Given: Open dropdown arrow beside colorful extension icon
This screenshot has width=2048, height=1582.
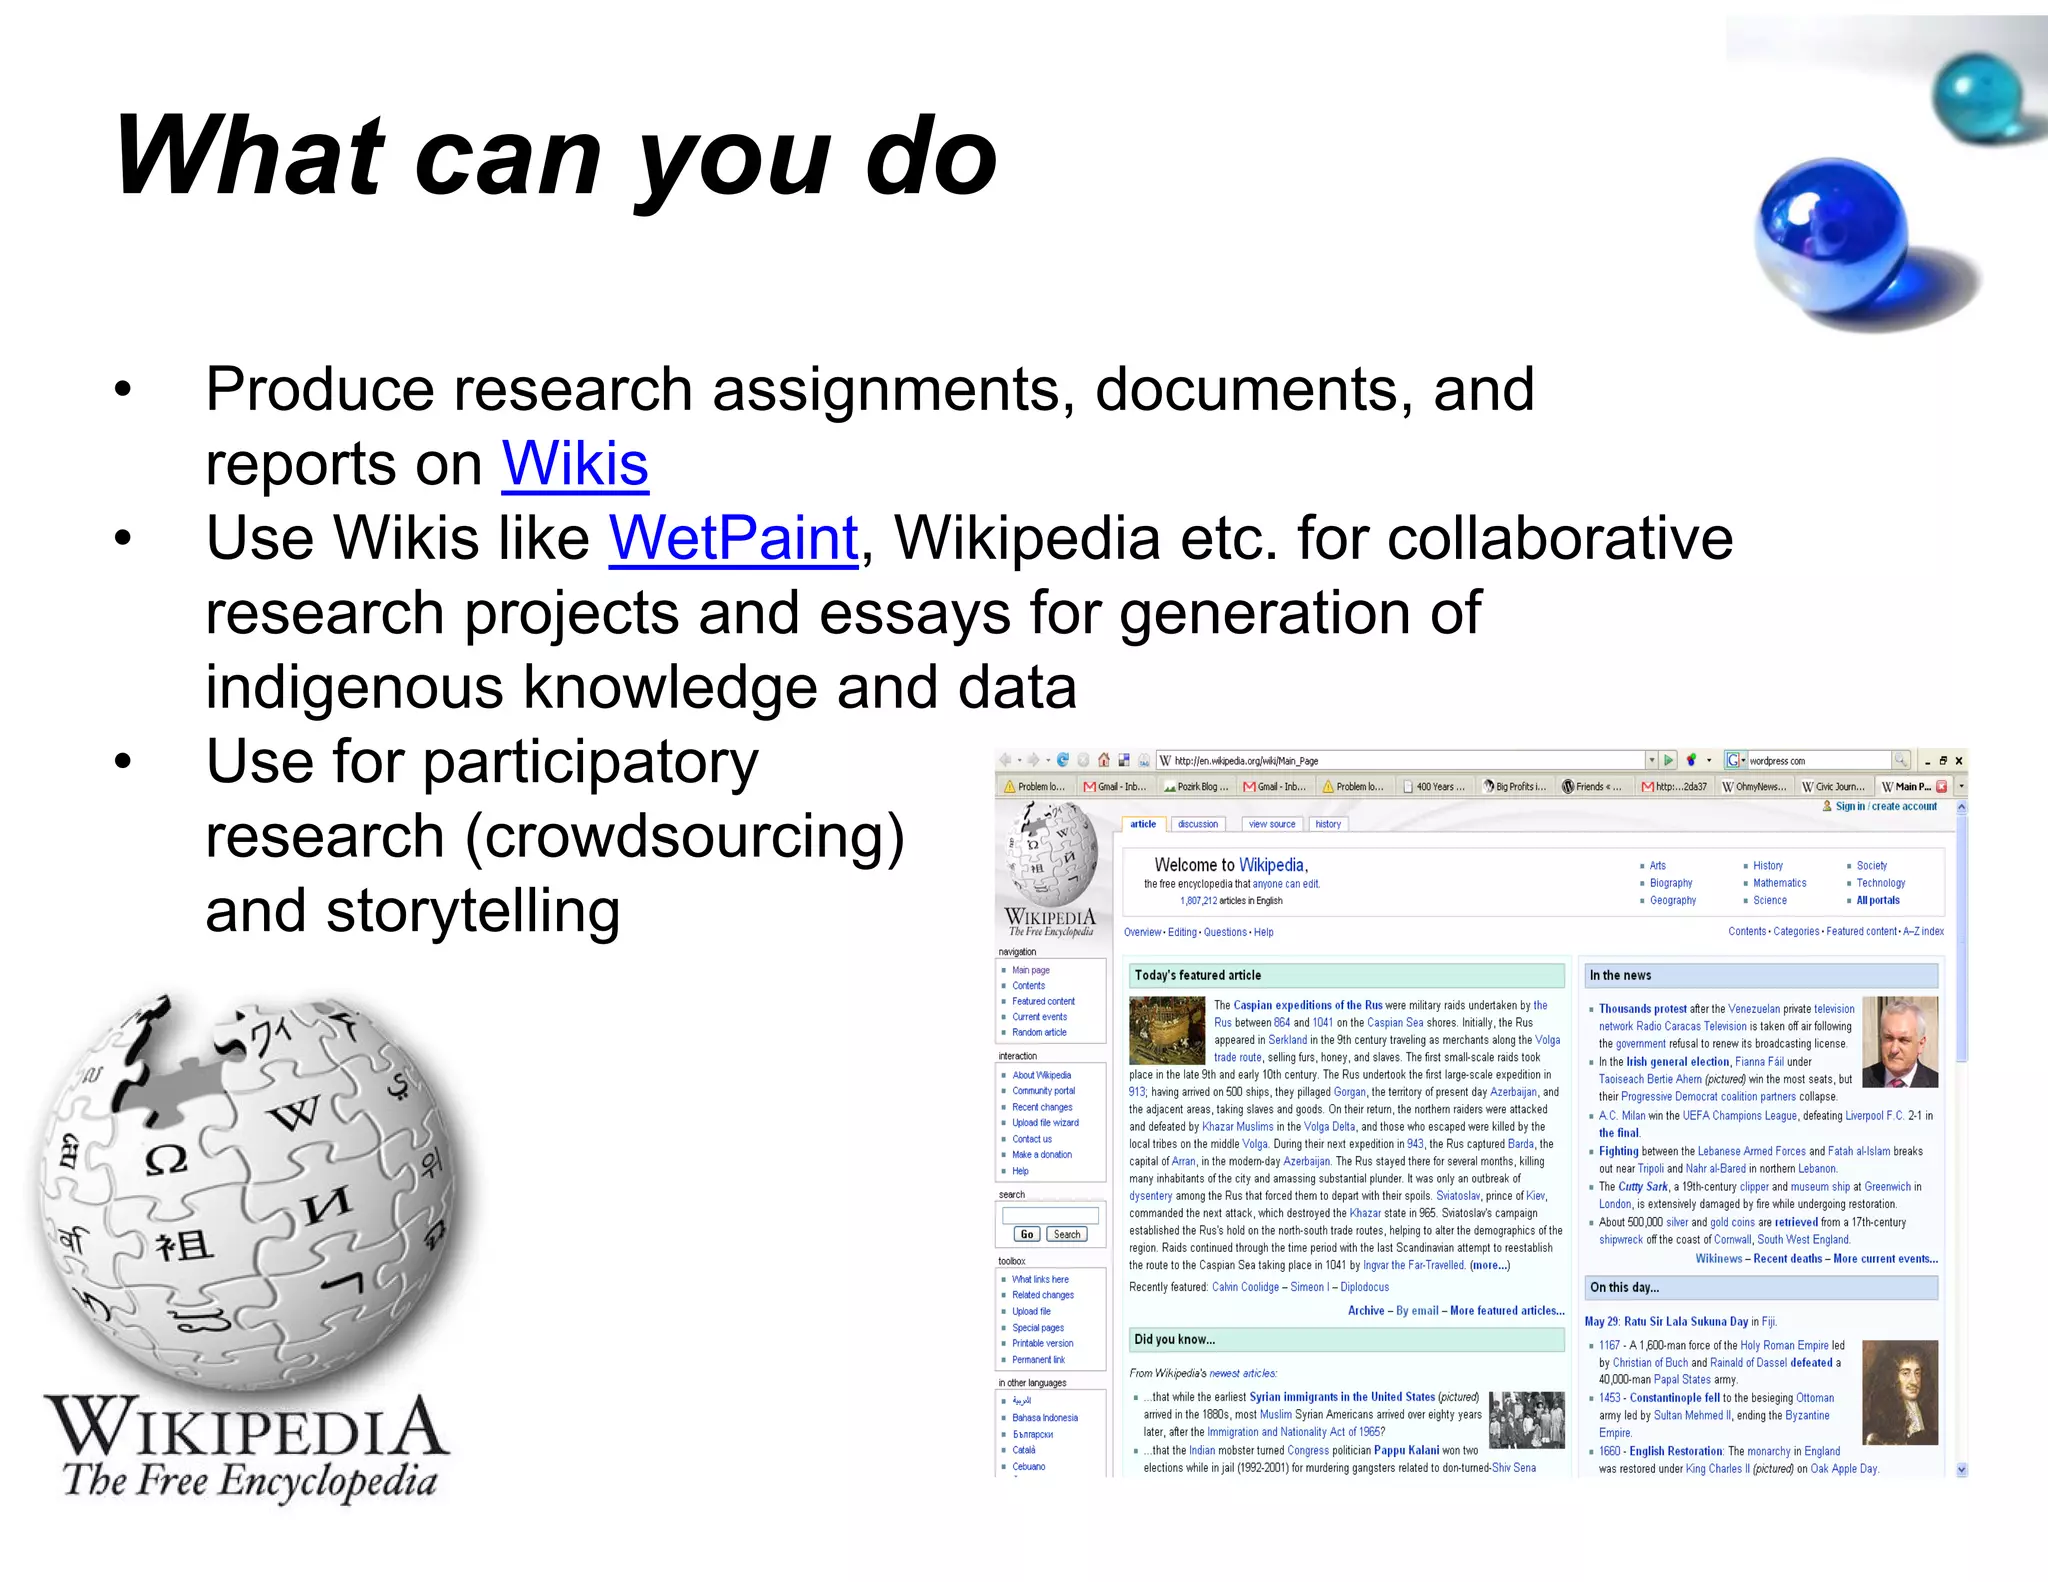Looking at the screenshot, I should tap(1709, 761).
